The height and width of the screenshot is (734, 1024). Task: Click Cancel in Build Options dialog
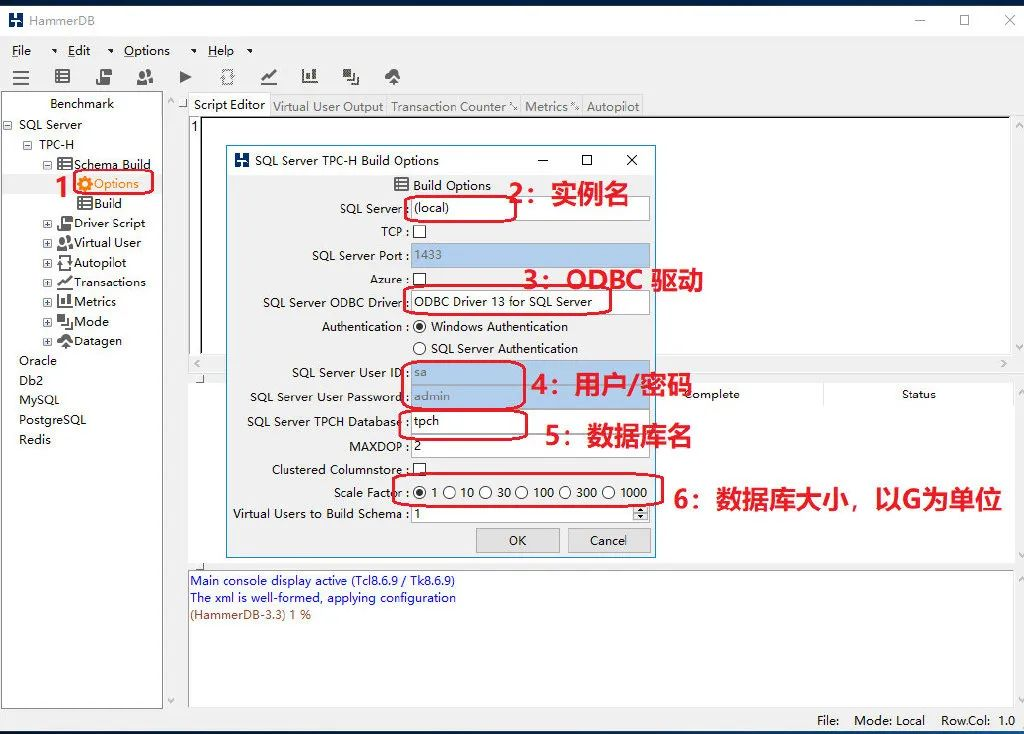coord(609,541)
